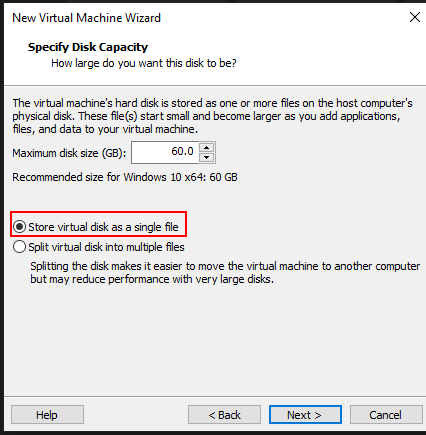Click the hard disk storage description paragraph
Viewport: 426px width, 435px height.
pos(212,116)
